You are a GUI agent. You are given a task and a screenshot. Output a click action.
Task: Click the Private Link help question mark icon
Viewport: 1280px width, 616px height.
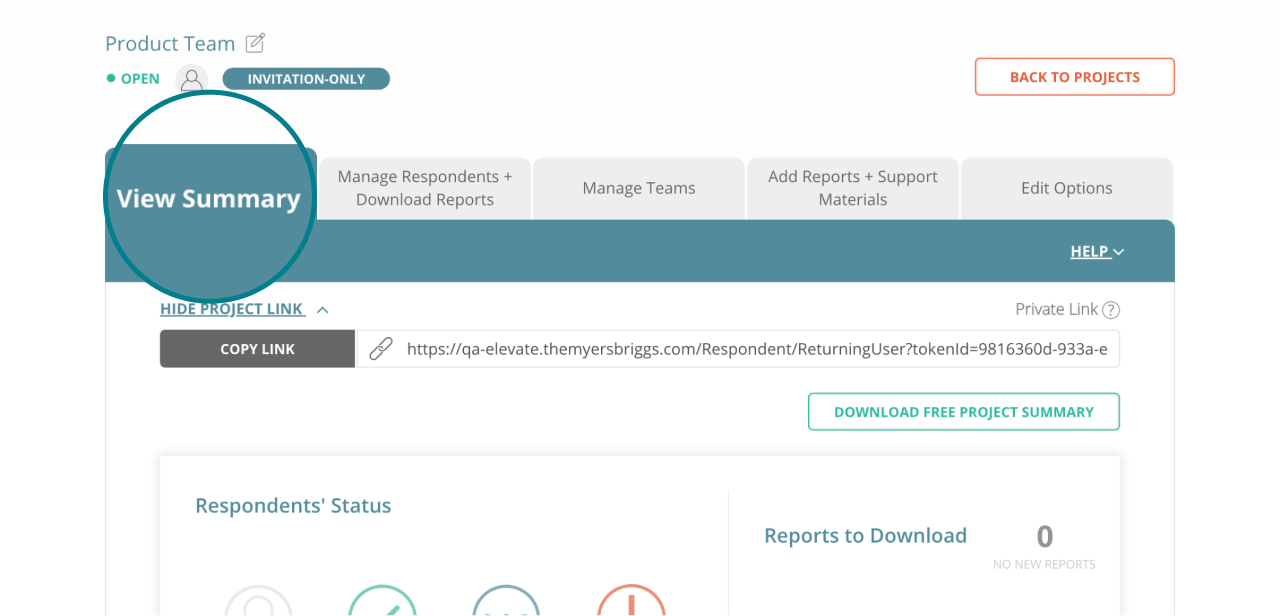click(x=1111, y=310)
